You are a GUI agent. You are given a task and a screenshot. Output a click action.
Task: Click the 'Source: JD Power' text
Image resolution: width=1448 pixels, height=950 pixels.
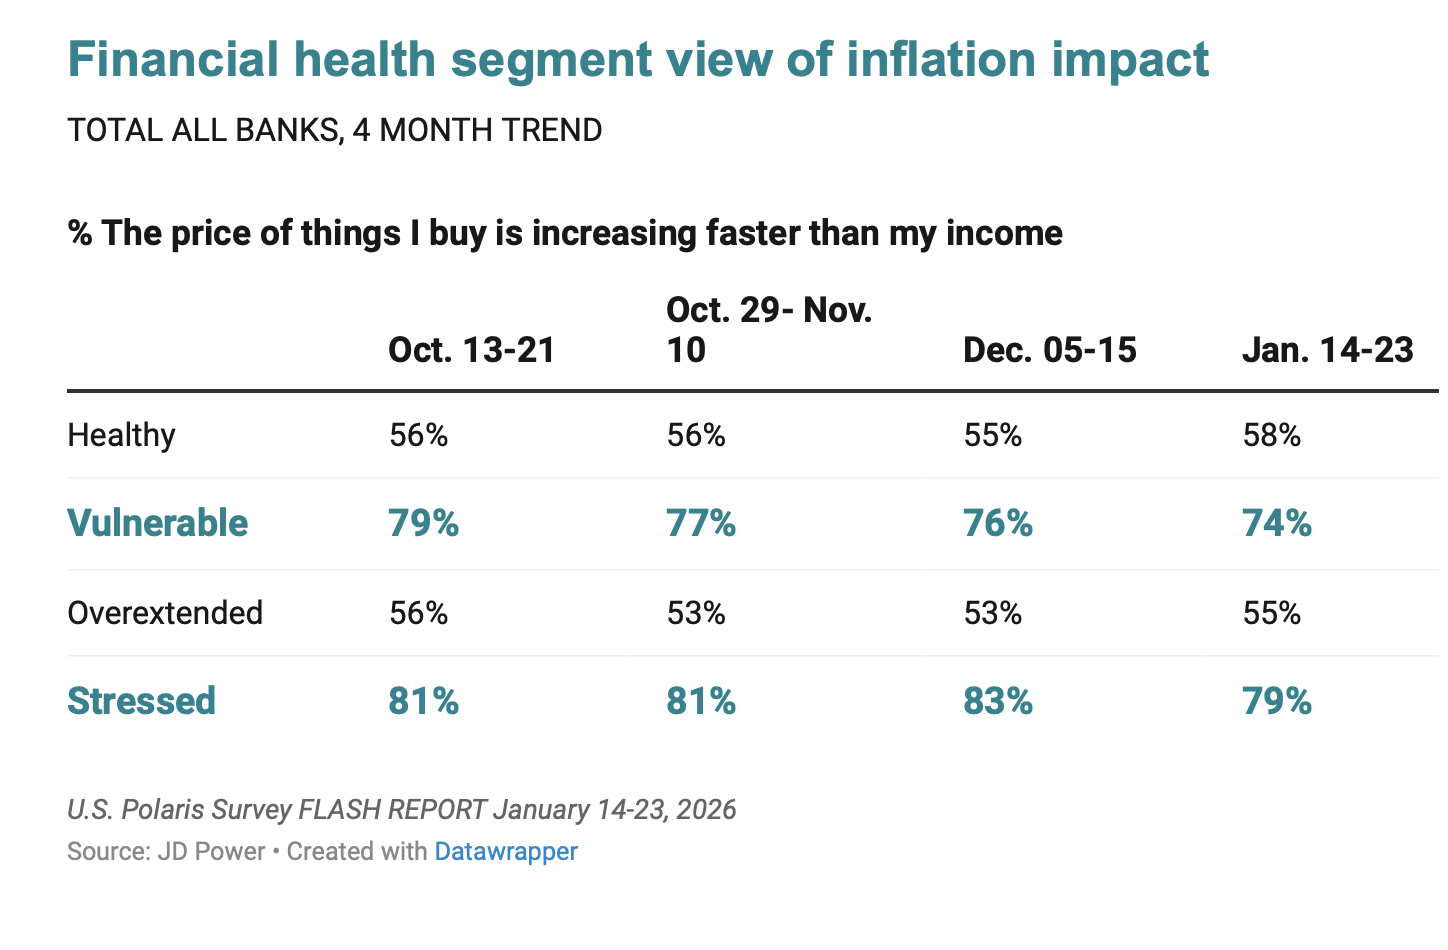(166, 852)
